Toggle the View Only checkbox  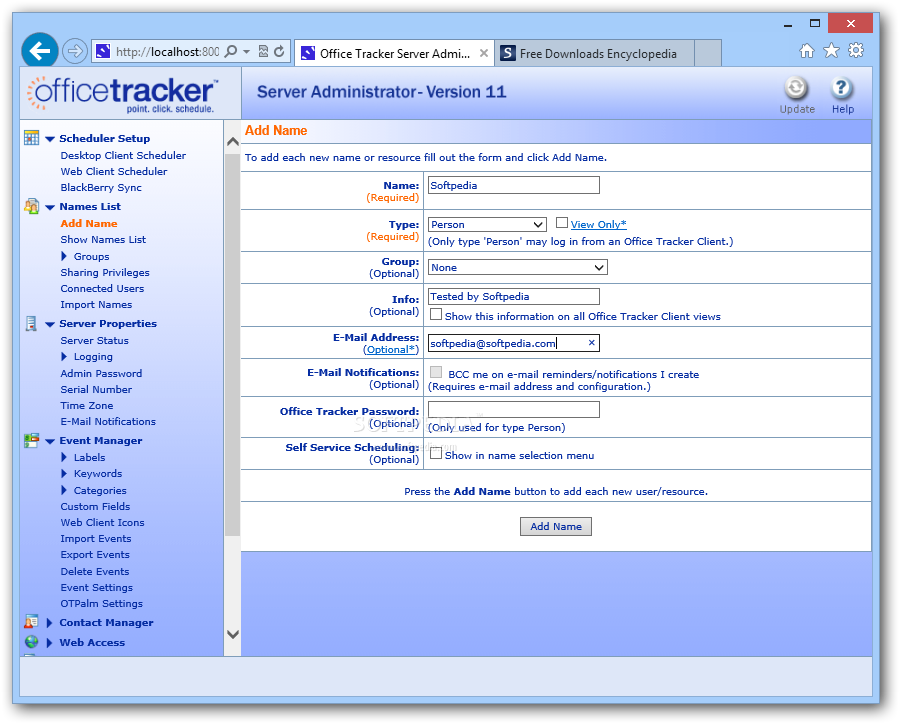click(562, 223)
